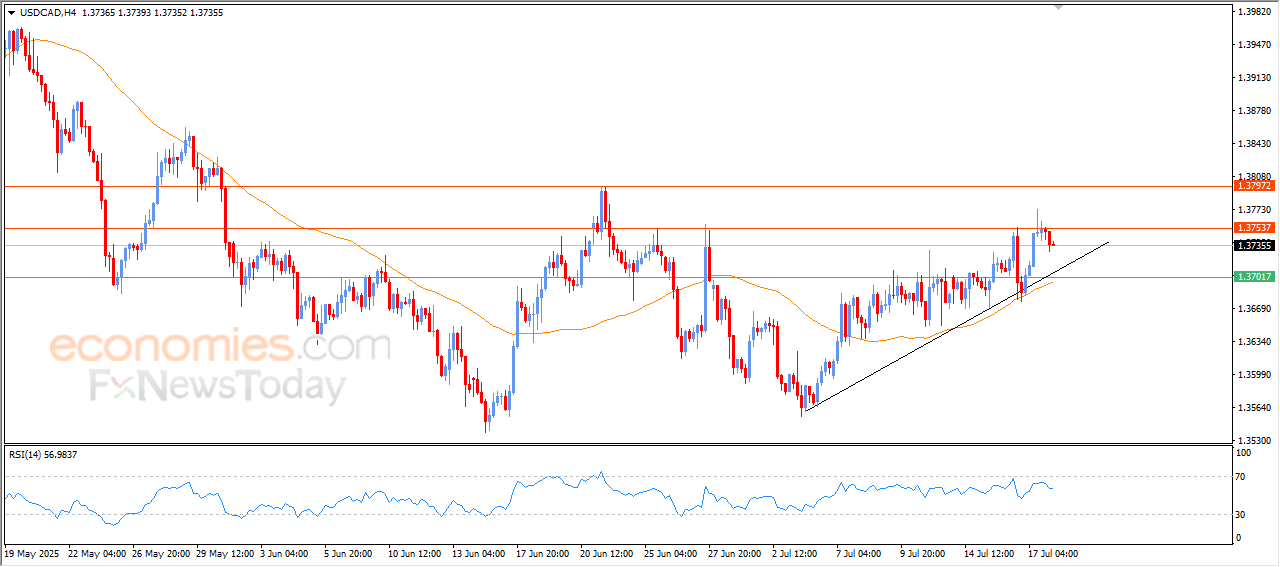1280x567 pixels.
Task: Select the orange 1.37972 price label
Action: 1253,186
